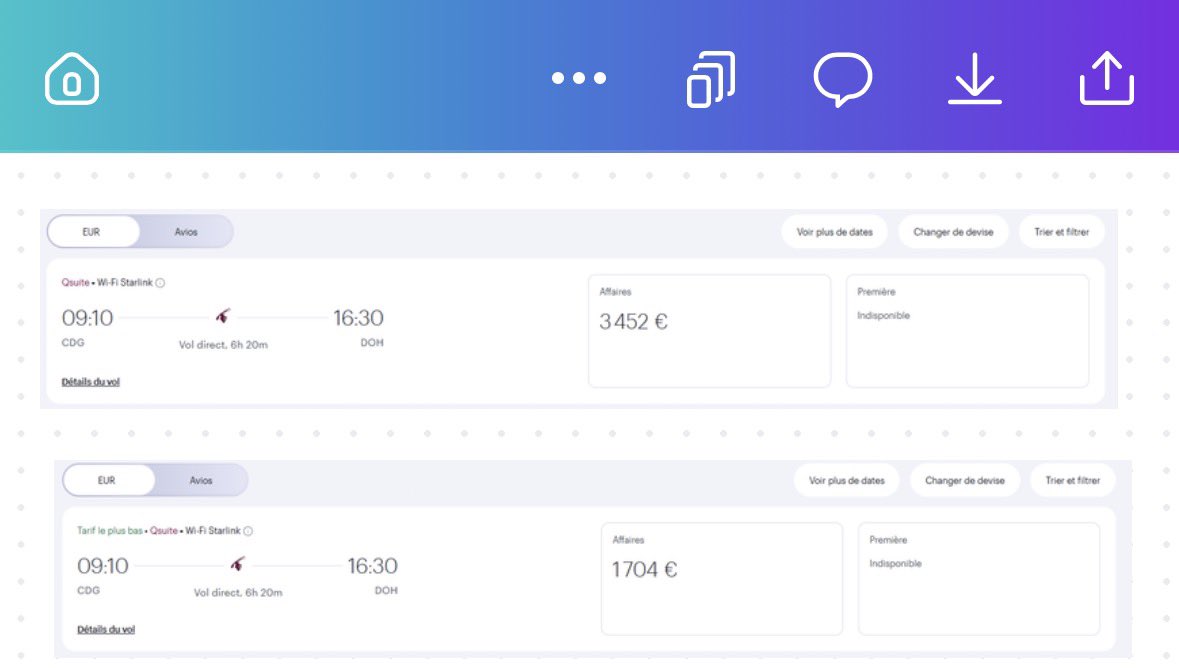
Task: Click the Tarif le plus bas label
Action: click(x=110, y=531)
